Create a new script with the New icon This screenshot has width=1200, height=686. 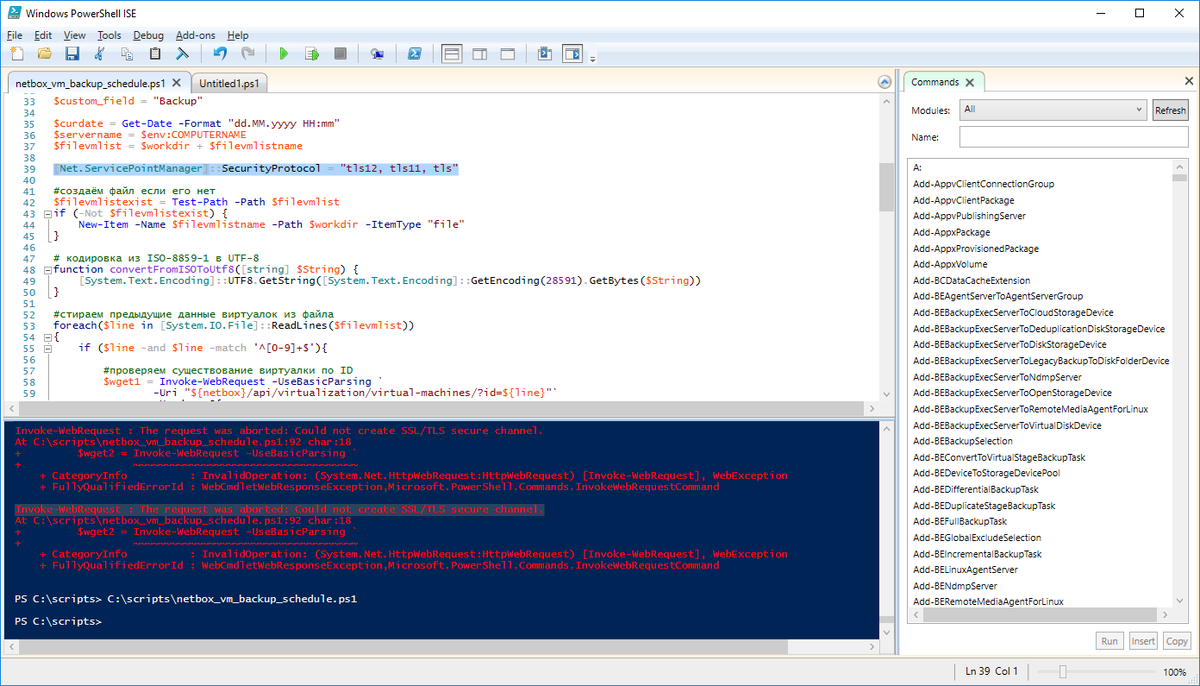coord(17,54)
